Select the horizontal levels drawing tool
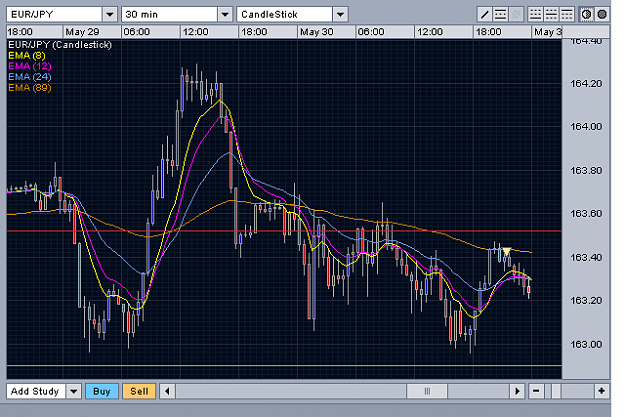 (500, 15)
